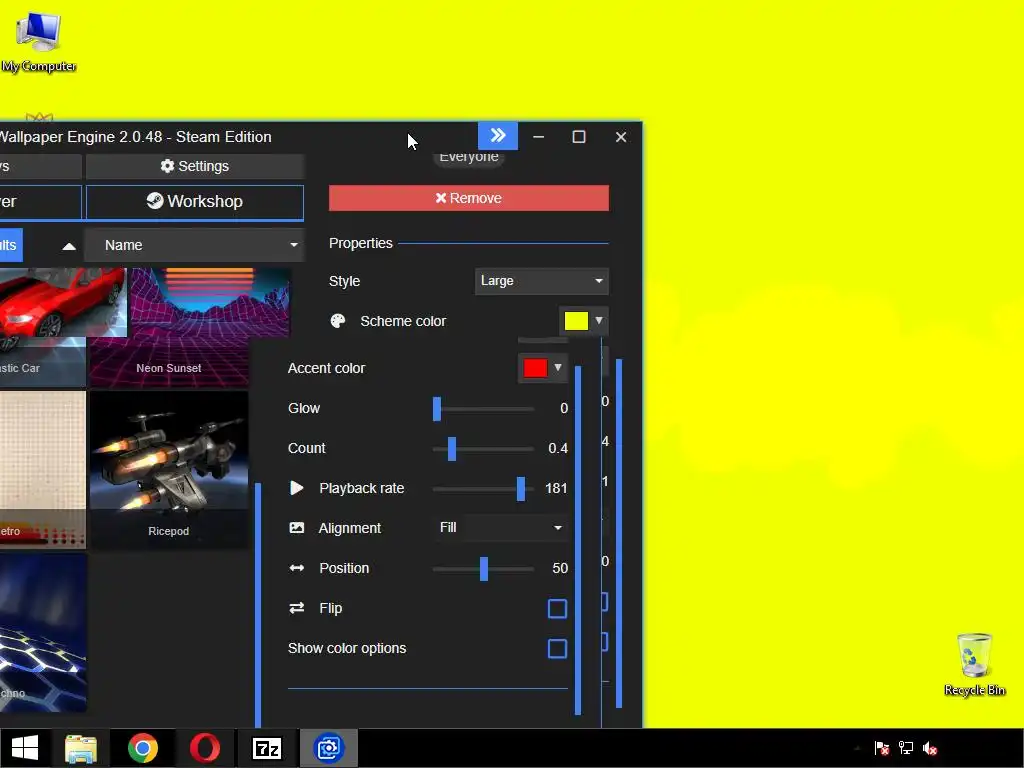
Task: Open 7-Zip from the taskbar
Action: 266,748
